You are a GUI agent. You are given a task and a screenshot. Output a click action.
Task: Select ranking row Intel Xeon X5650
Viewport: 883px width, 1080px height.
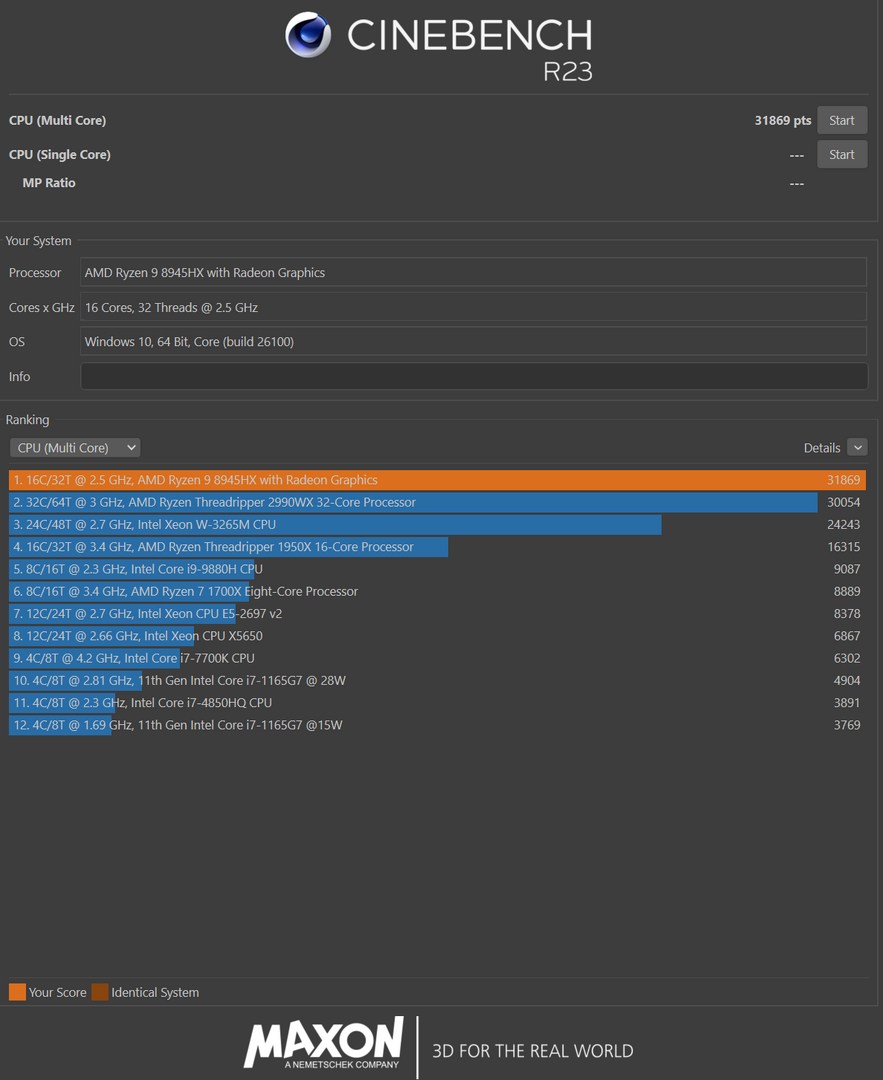(x=437, y=636)
